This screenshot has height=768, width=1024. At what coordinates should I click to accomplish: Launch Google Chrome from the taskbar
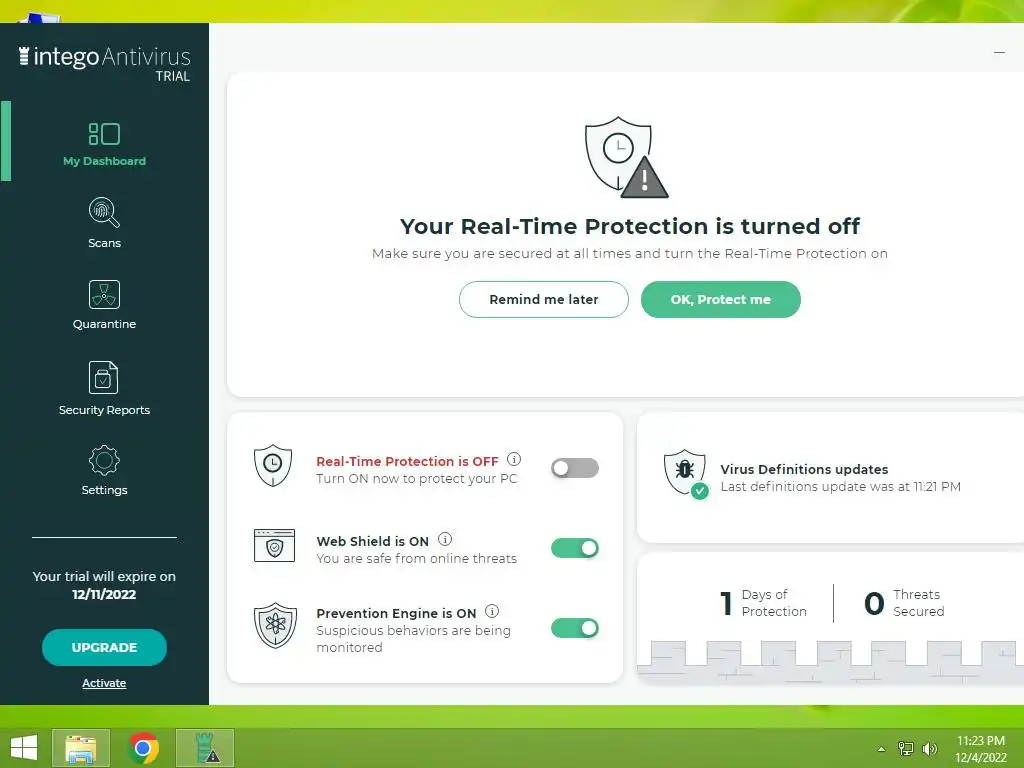(x=143, y=748)
